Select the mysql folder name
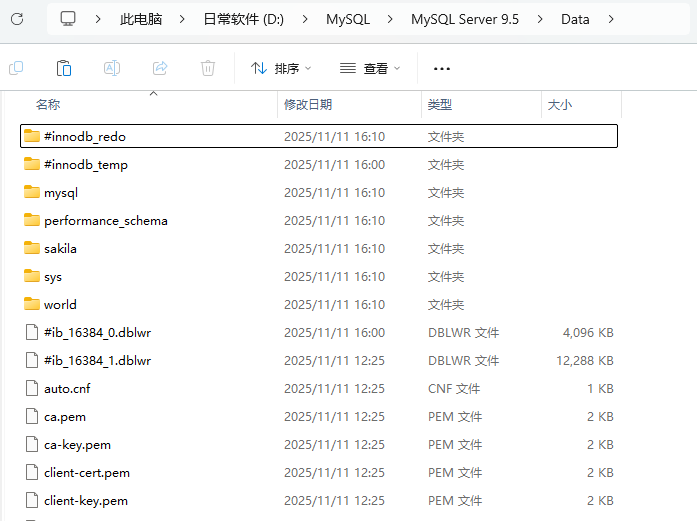 tap(61, 193)
